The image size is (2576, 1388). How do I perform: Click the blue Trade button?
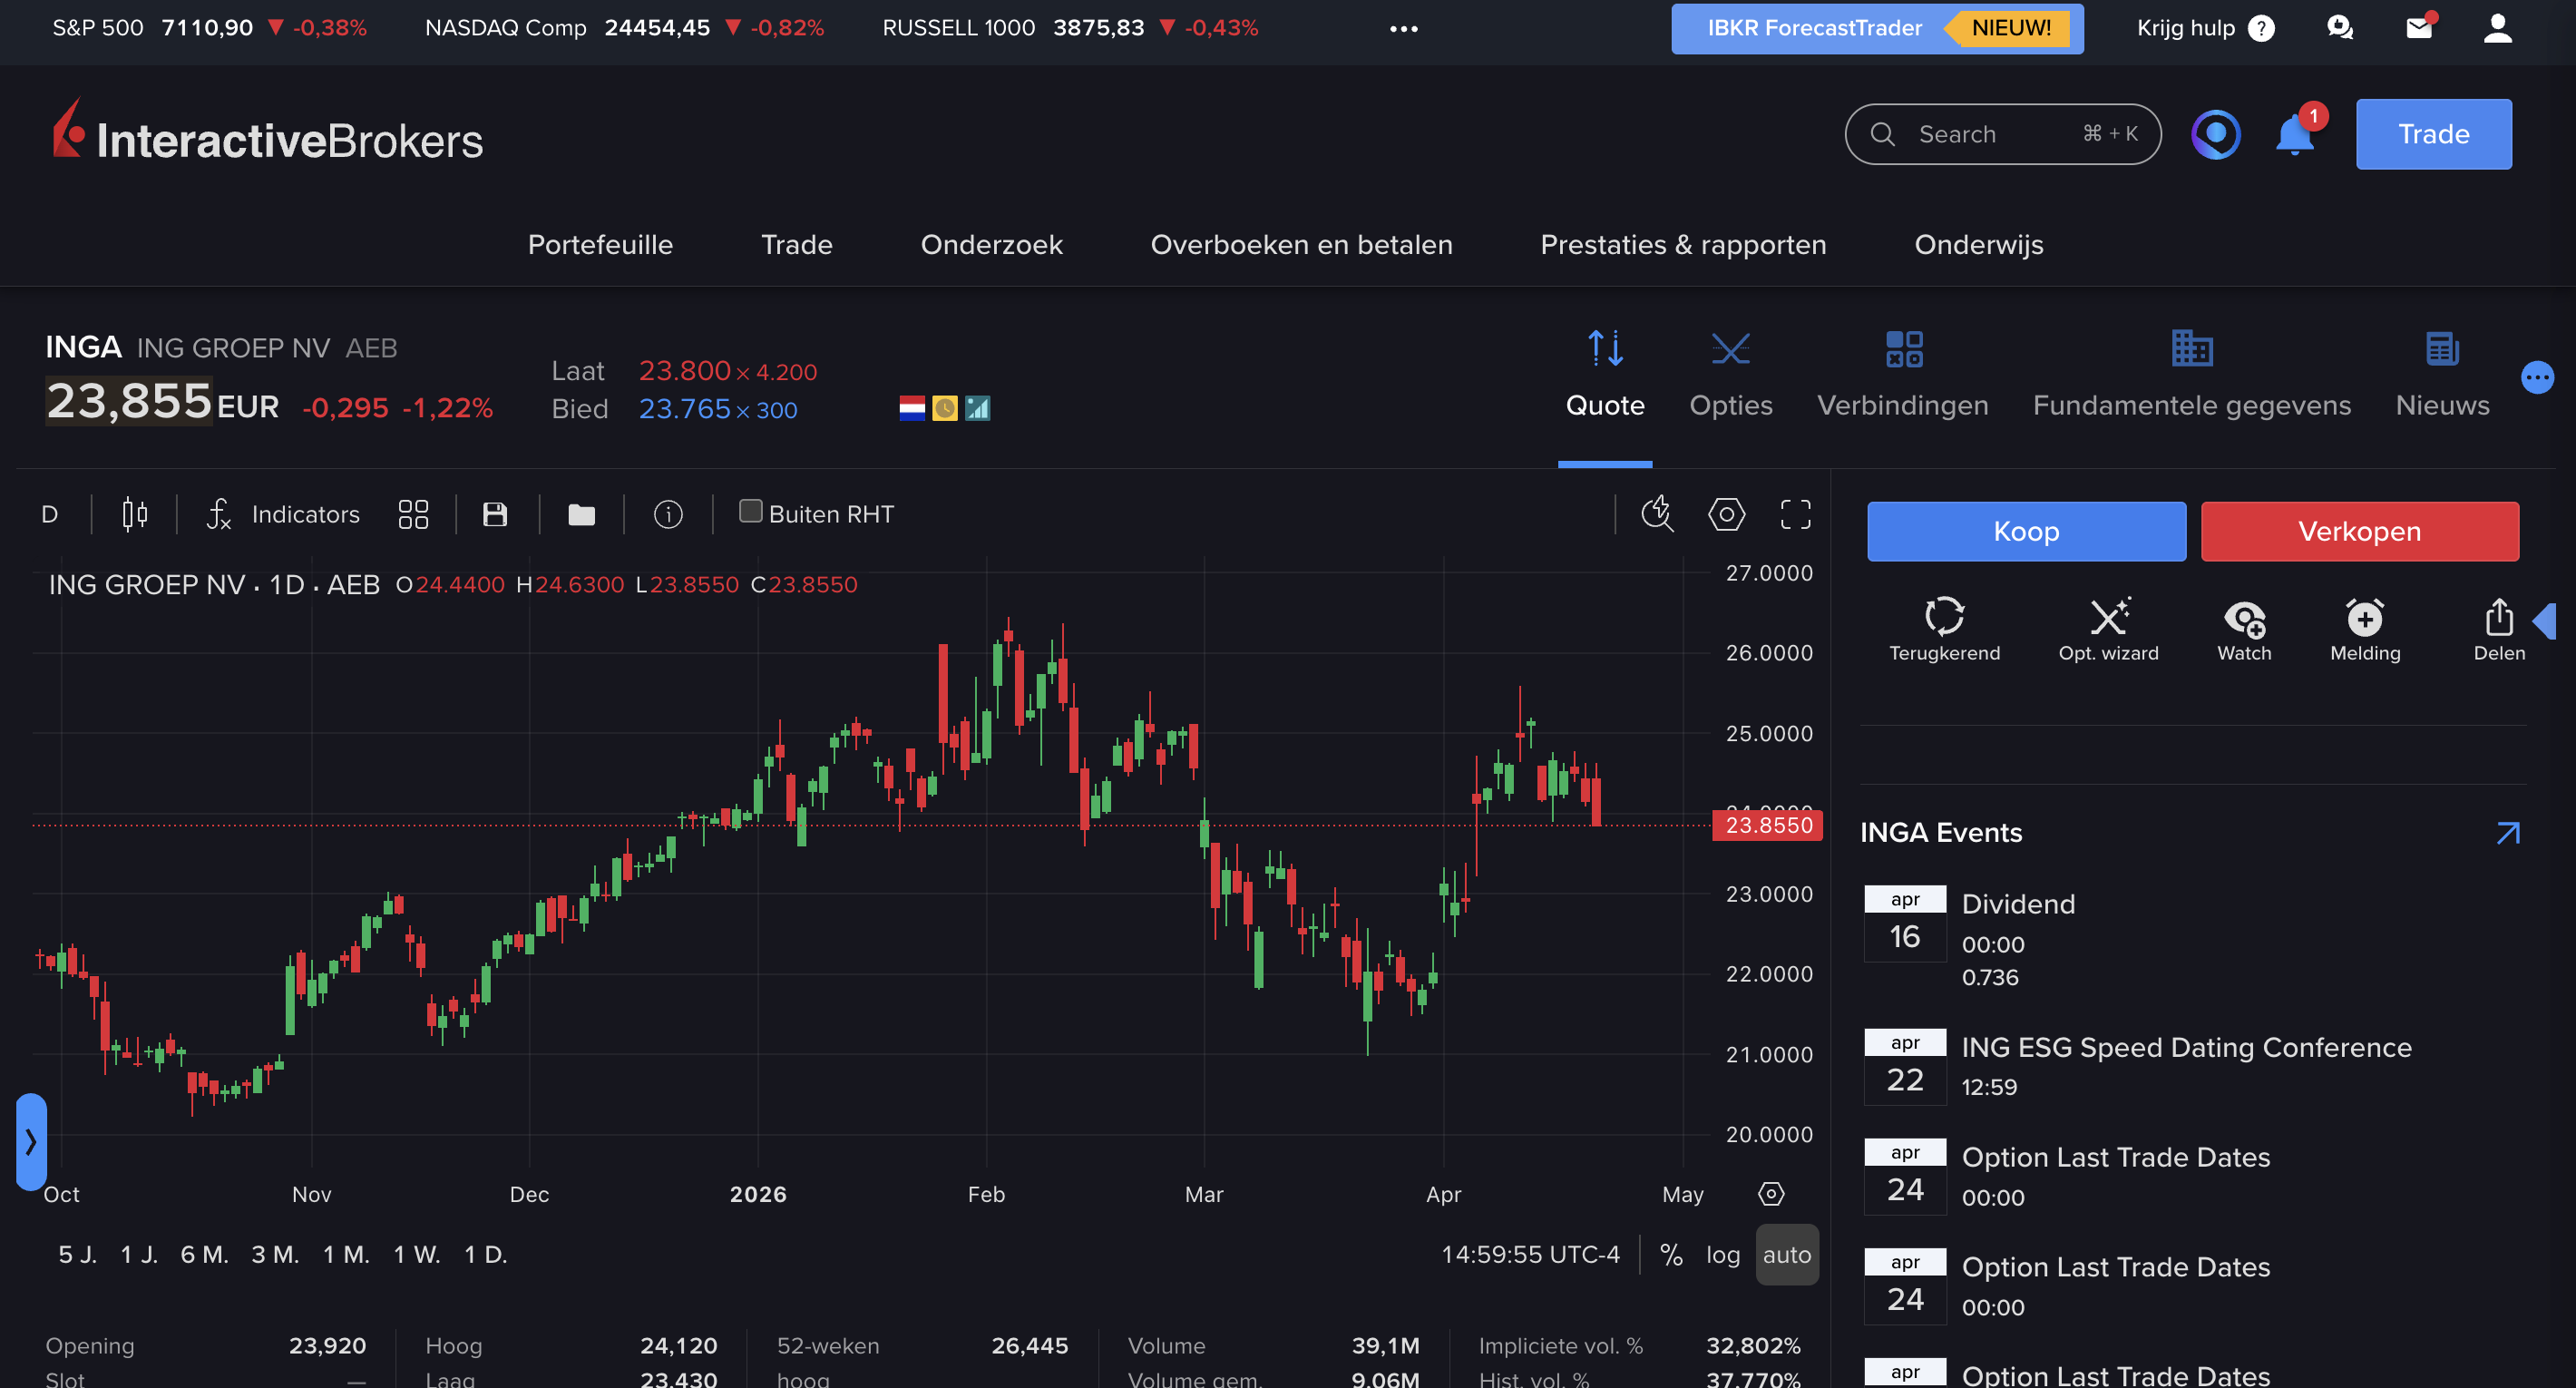point(2433,134)
